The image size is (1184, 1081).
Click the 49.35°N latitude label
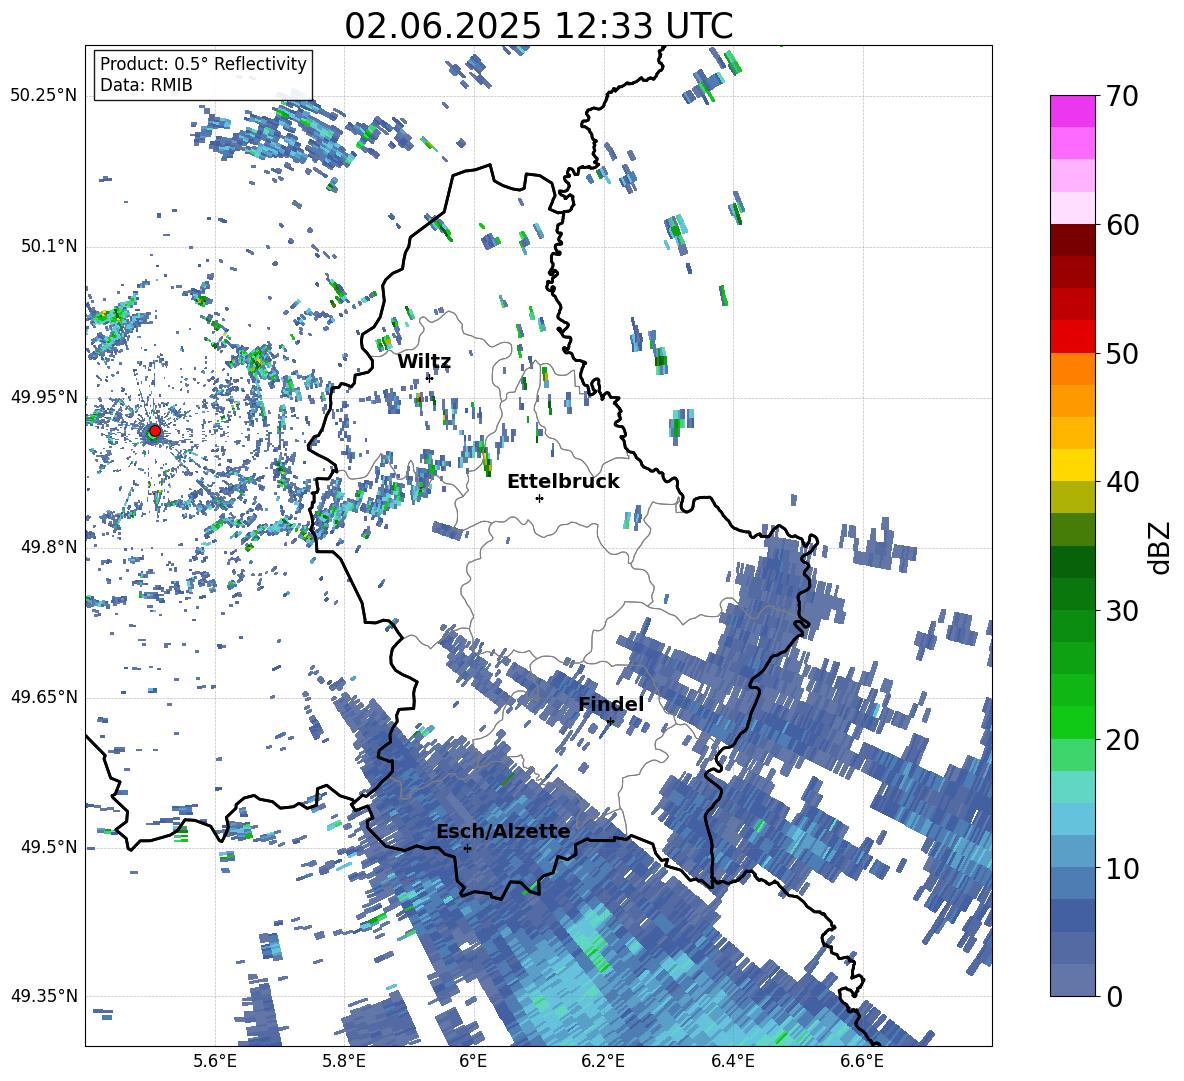click(x=44, y=996)
